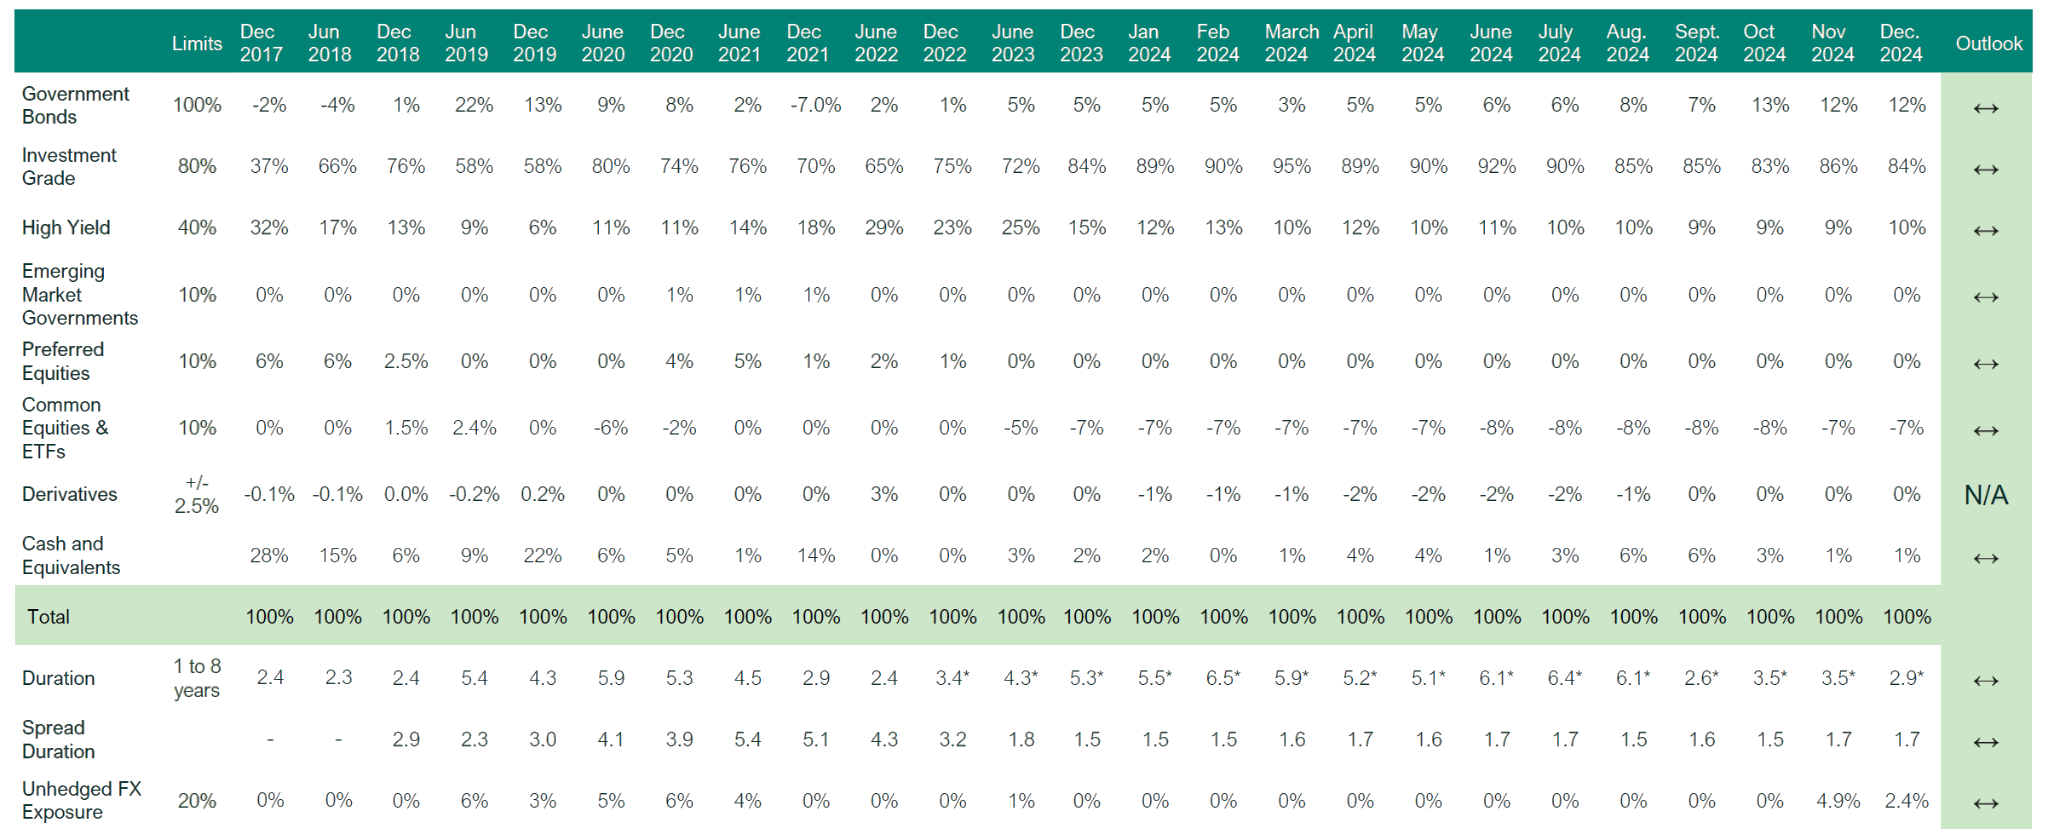Click Unhedged FX Exposure Nov 2024 value 4.9%
The image size is (2048, 839).
click(1838, 801)
